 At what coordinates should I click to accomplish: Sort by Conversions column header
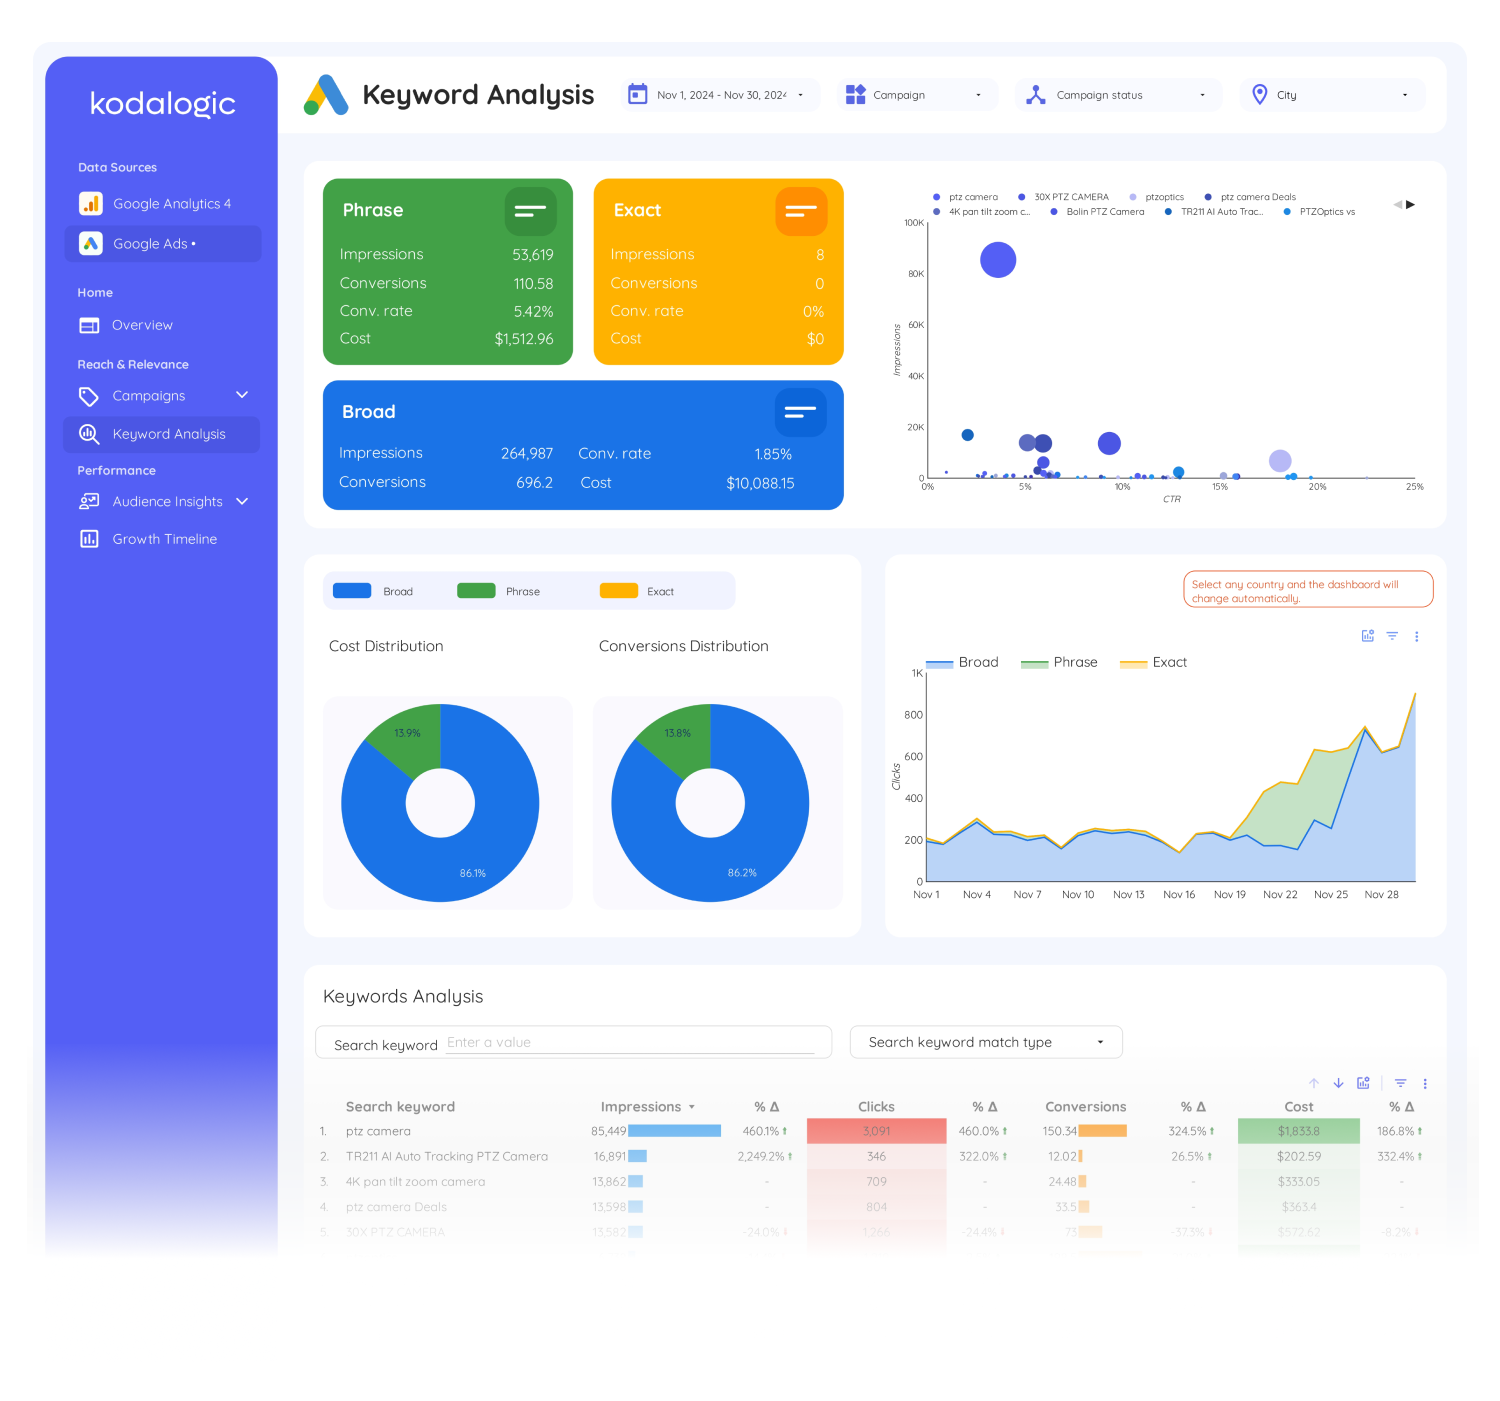click(1085, 1107)
